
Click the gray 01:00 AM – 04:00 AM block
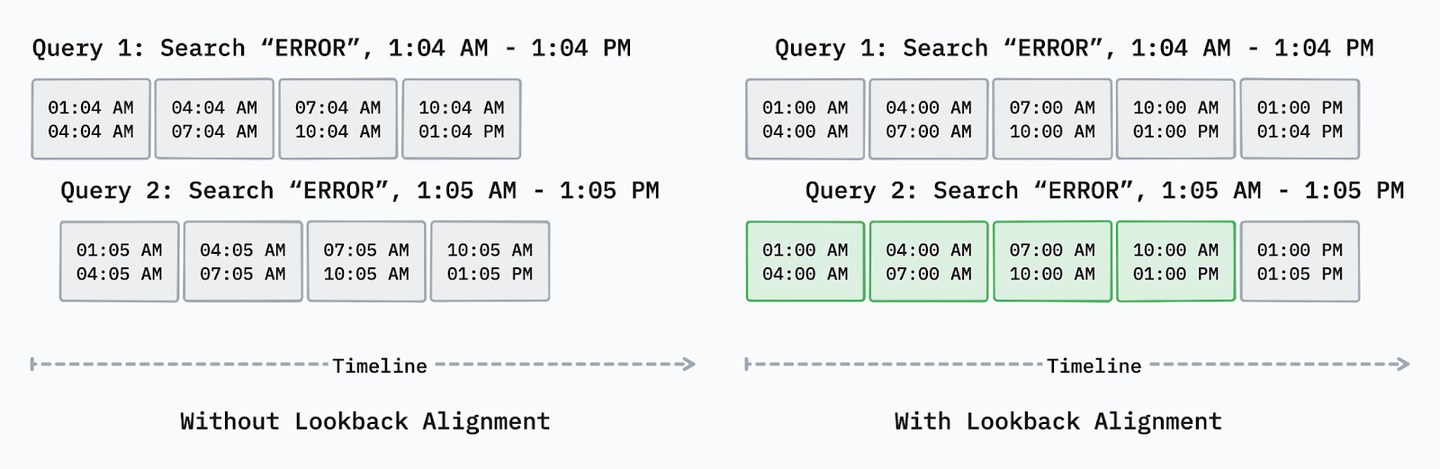click(805, 119)
